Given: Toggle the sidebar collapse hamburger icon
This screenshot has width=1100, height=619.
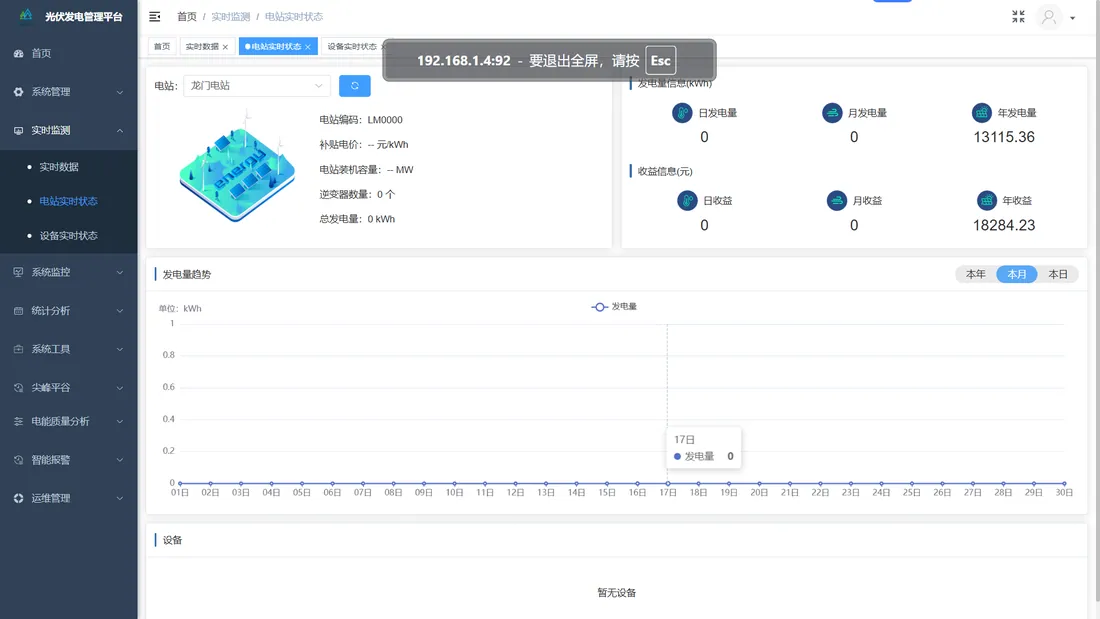Looking at the screenshot, I should (155, 16).
